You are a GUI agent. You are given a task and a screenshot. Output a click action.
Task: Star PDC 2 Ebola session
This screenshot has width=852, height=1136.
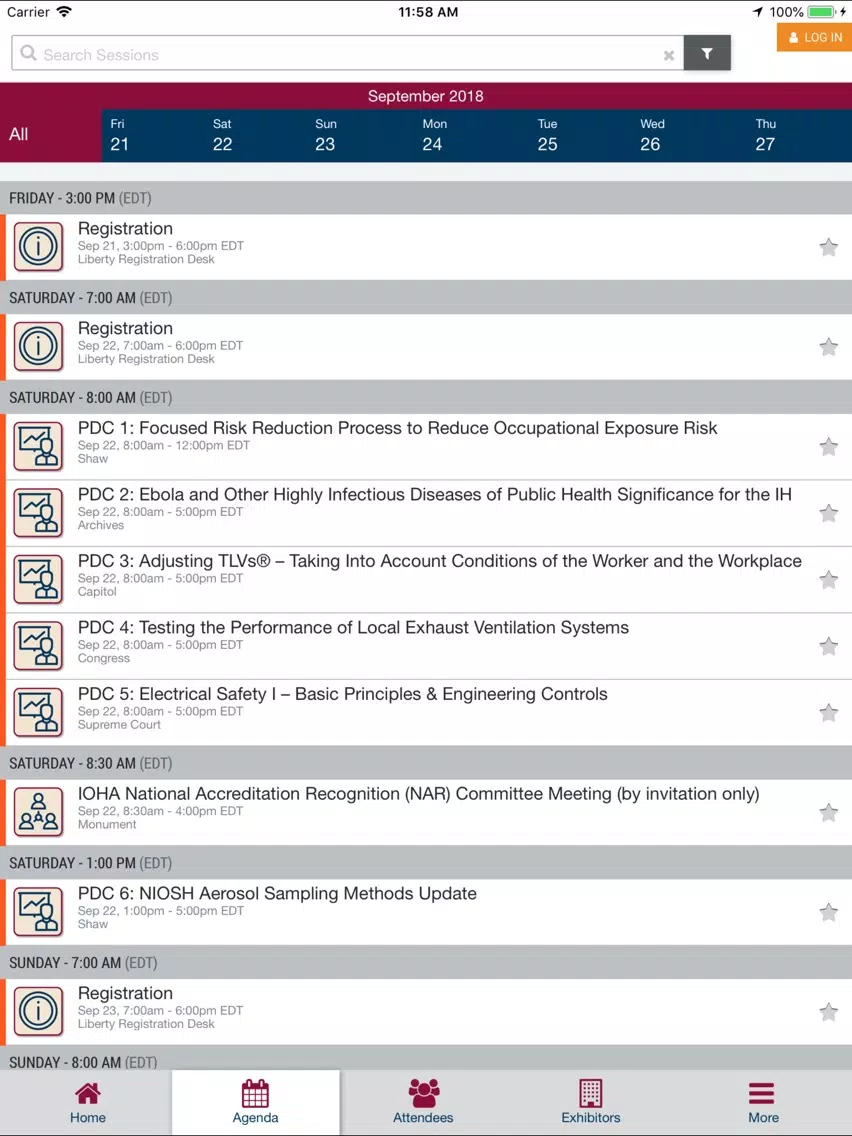[x=829, y=514]
